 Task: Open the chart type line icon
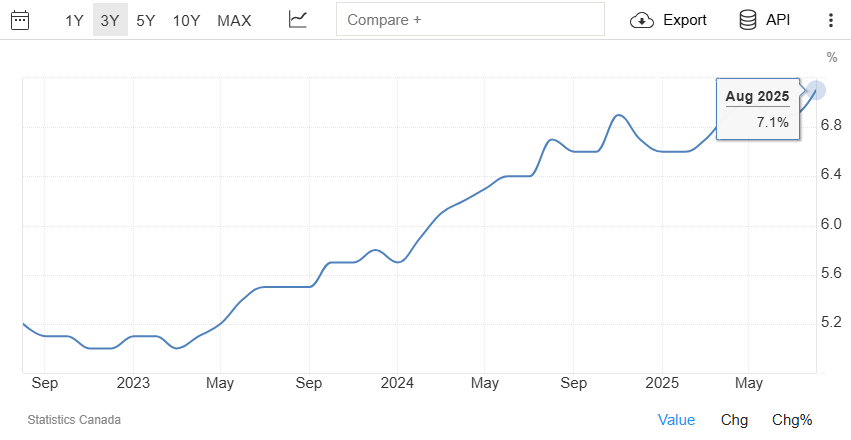[298, 20]
